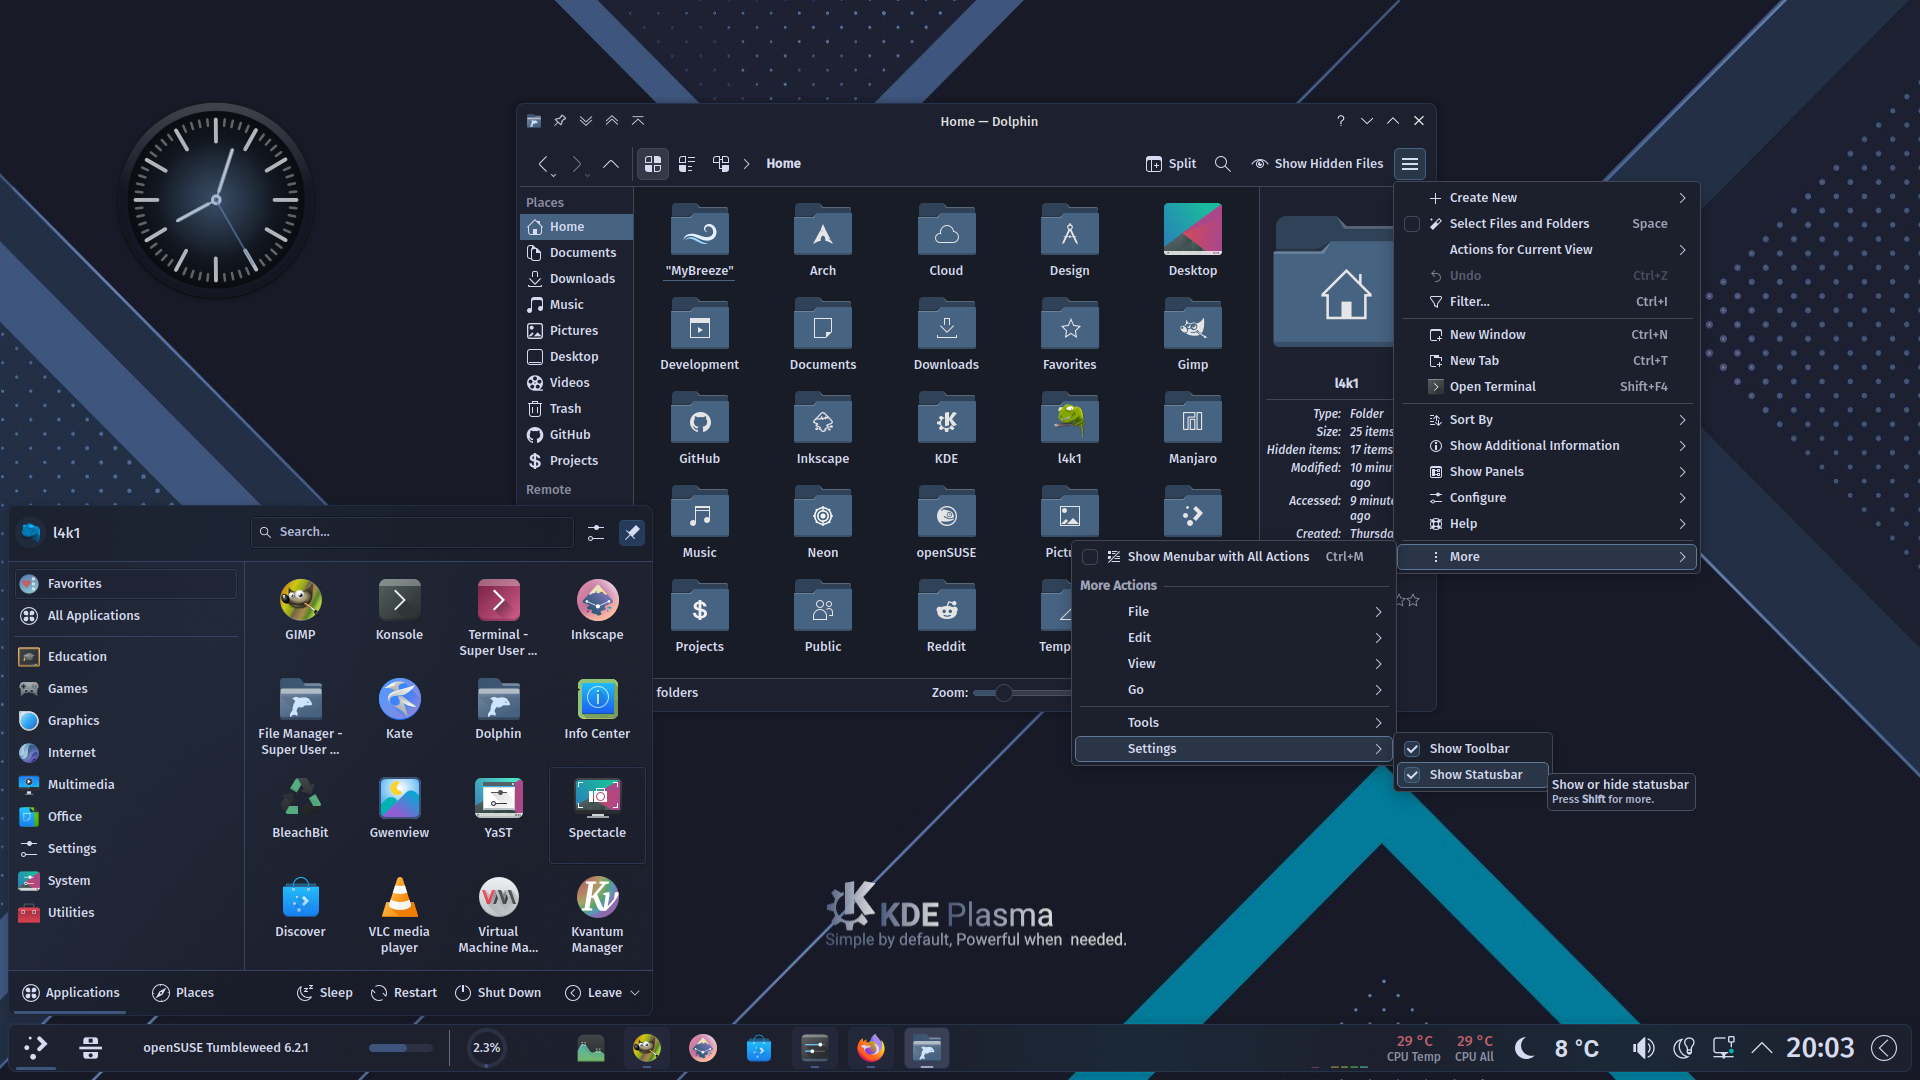Go up to parent folder in Dolphin

(611, 164)
